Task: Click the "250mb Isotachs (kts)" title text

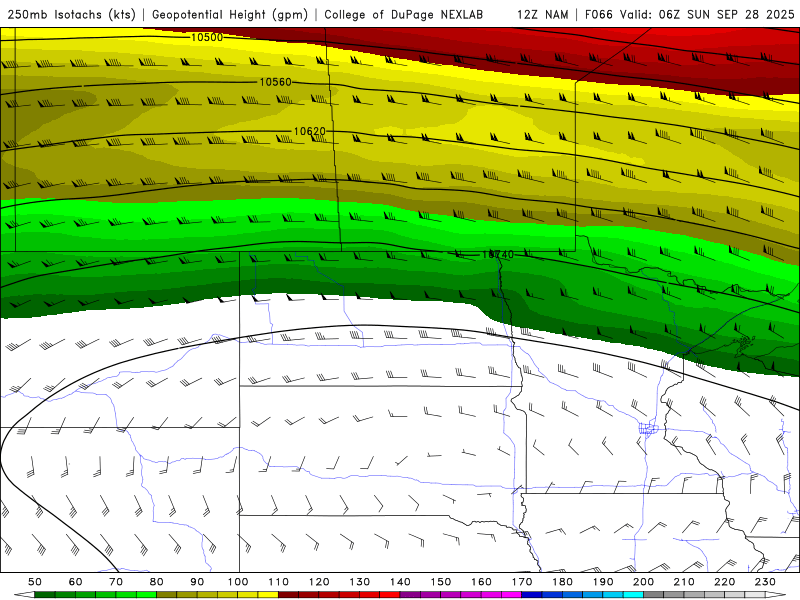Action: [x=71, y=15]
